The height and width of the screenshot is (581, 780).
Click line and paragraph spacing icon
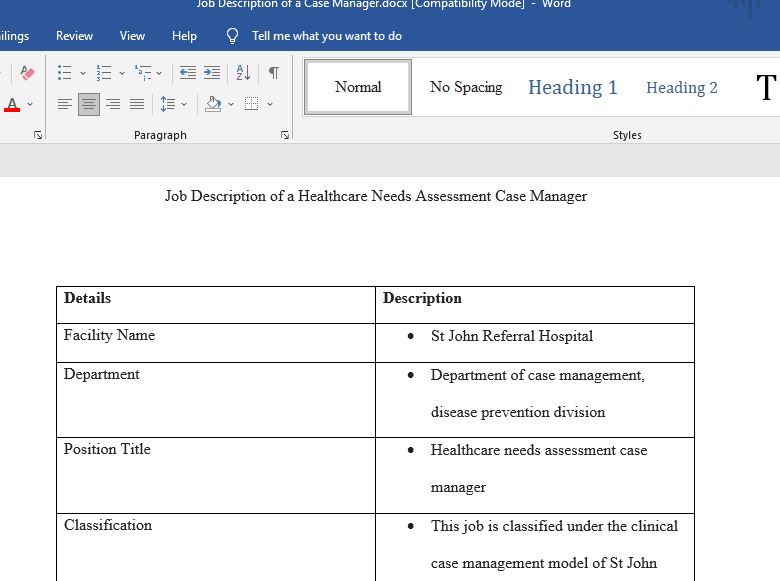tap(168, 104)
